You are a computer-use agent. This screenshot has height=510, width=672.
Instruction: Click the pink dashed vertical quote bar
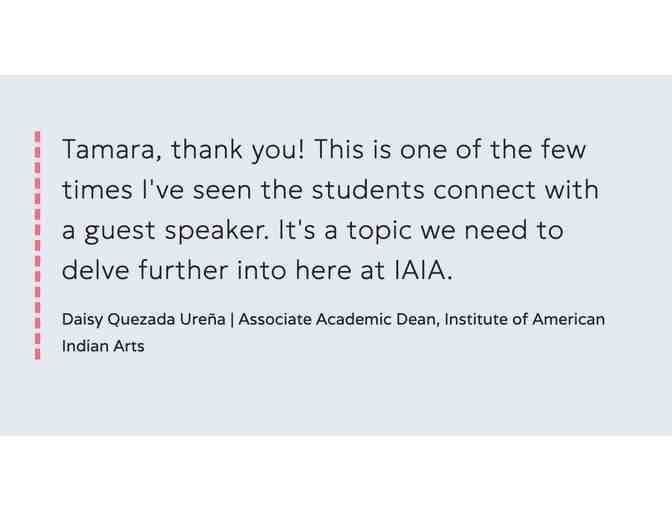click(38, 245)
